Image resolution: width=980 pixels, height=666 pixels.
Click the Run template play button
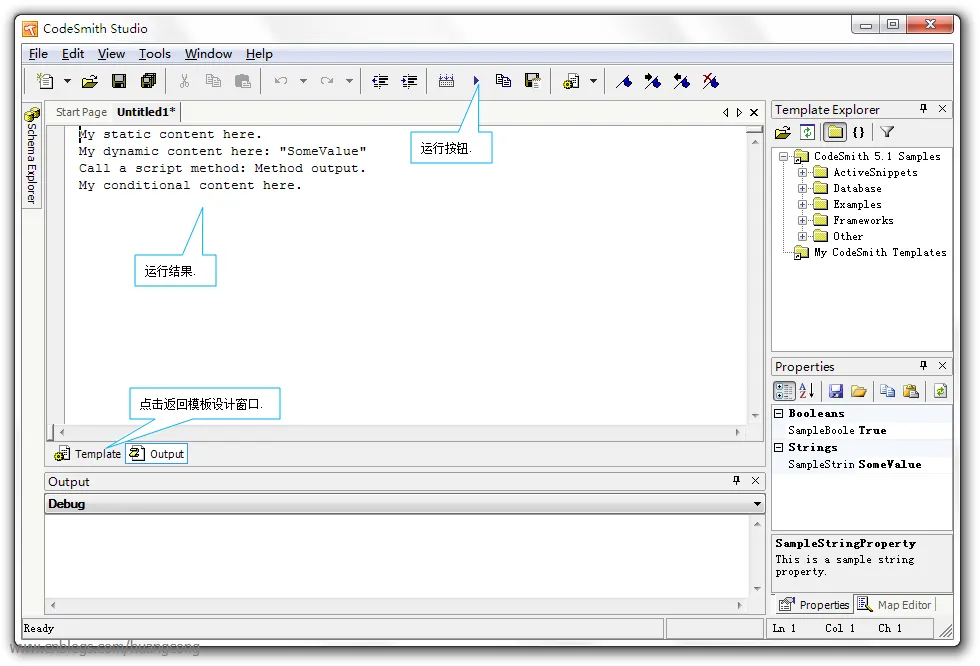coord(476,81)
